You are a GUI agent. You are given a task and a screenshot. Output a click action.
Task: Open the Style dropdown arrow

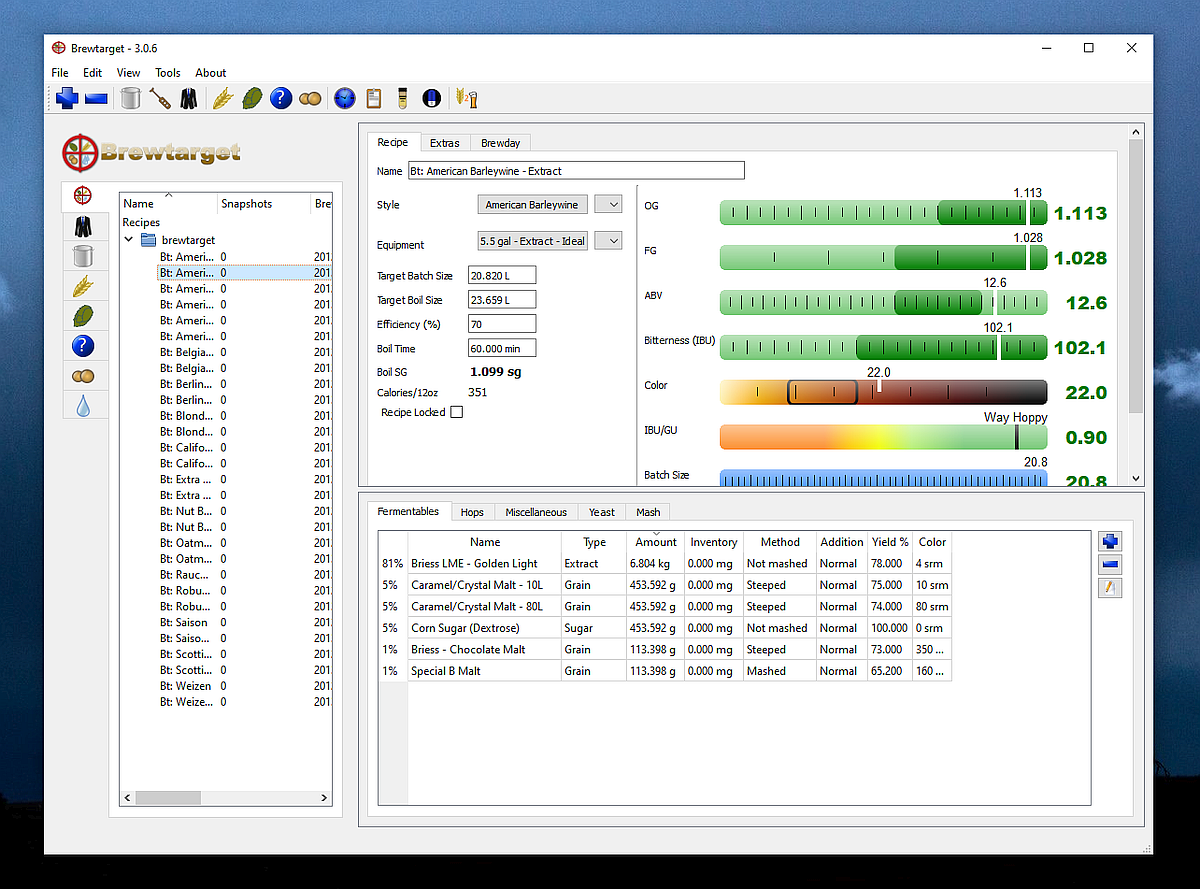[608, 204]
